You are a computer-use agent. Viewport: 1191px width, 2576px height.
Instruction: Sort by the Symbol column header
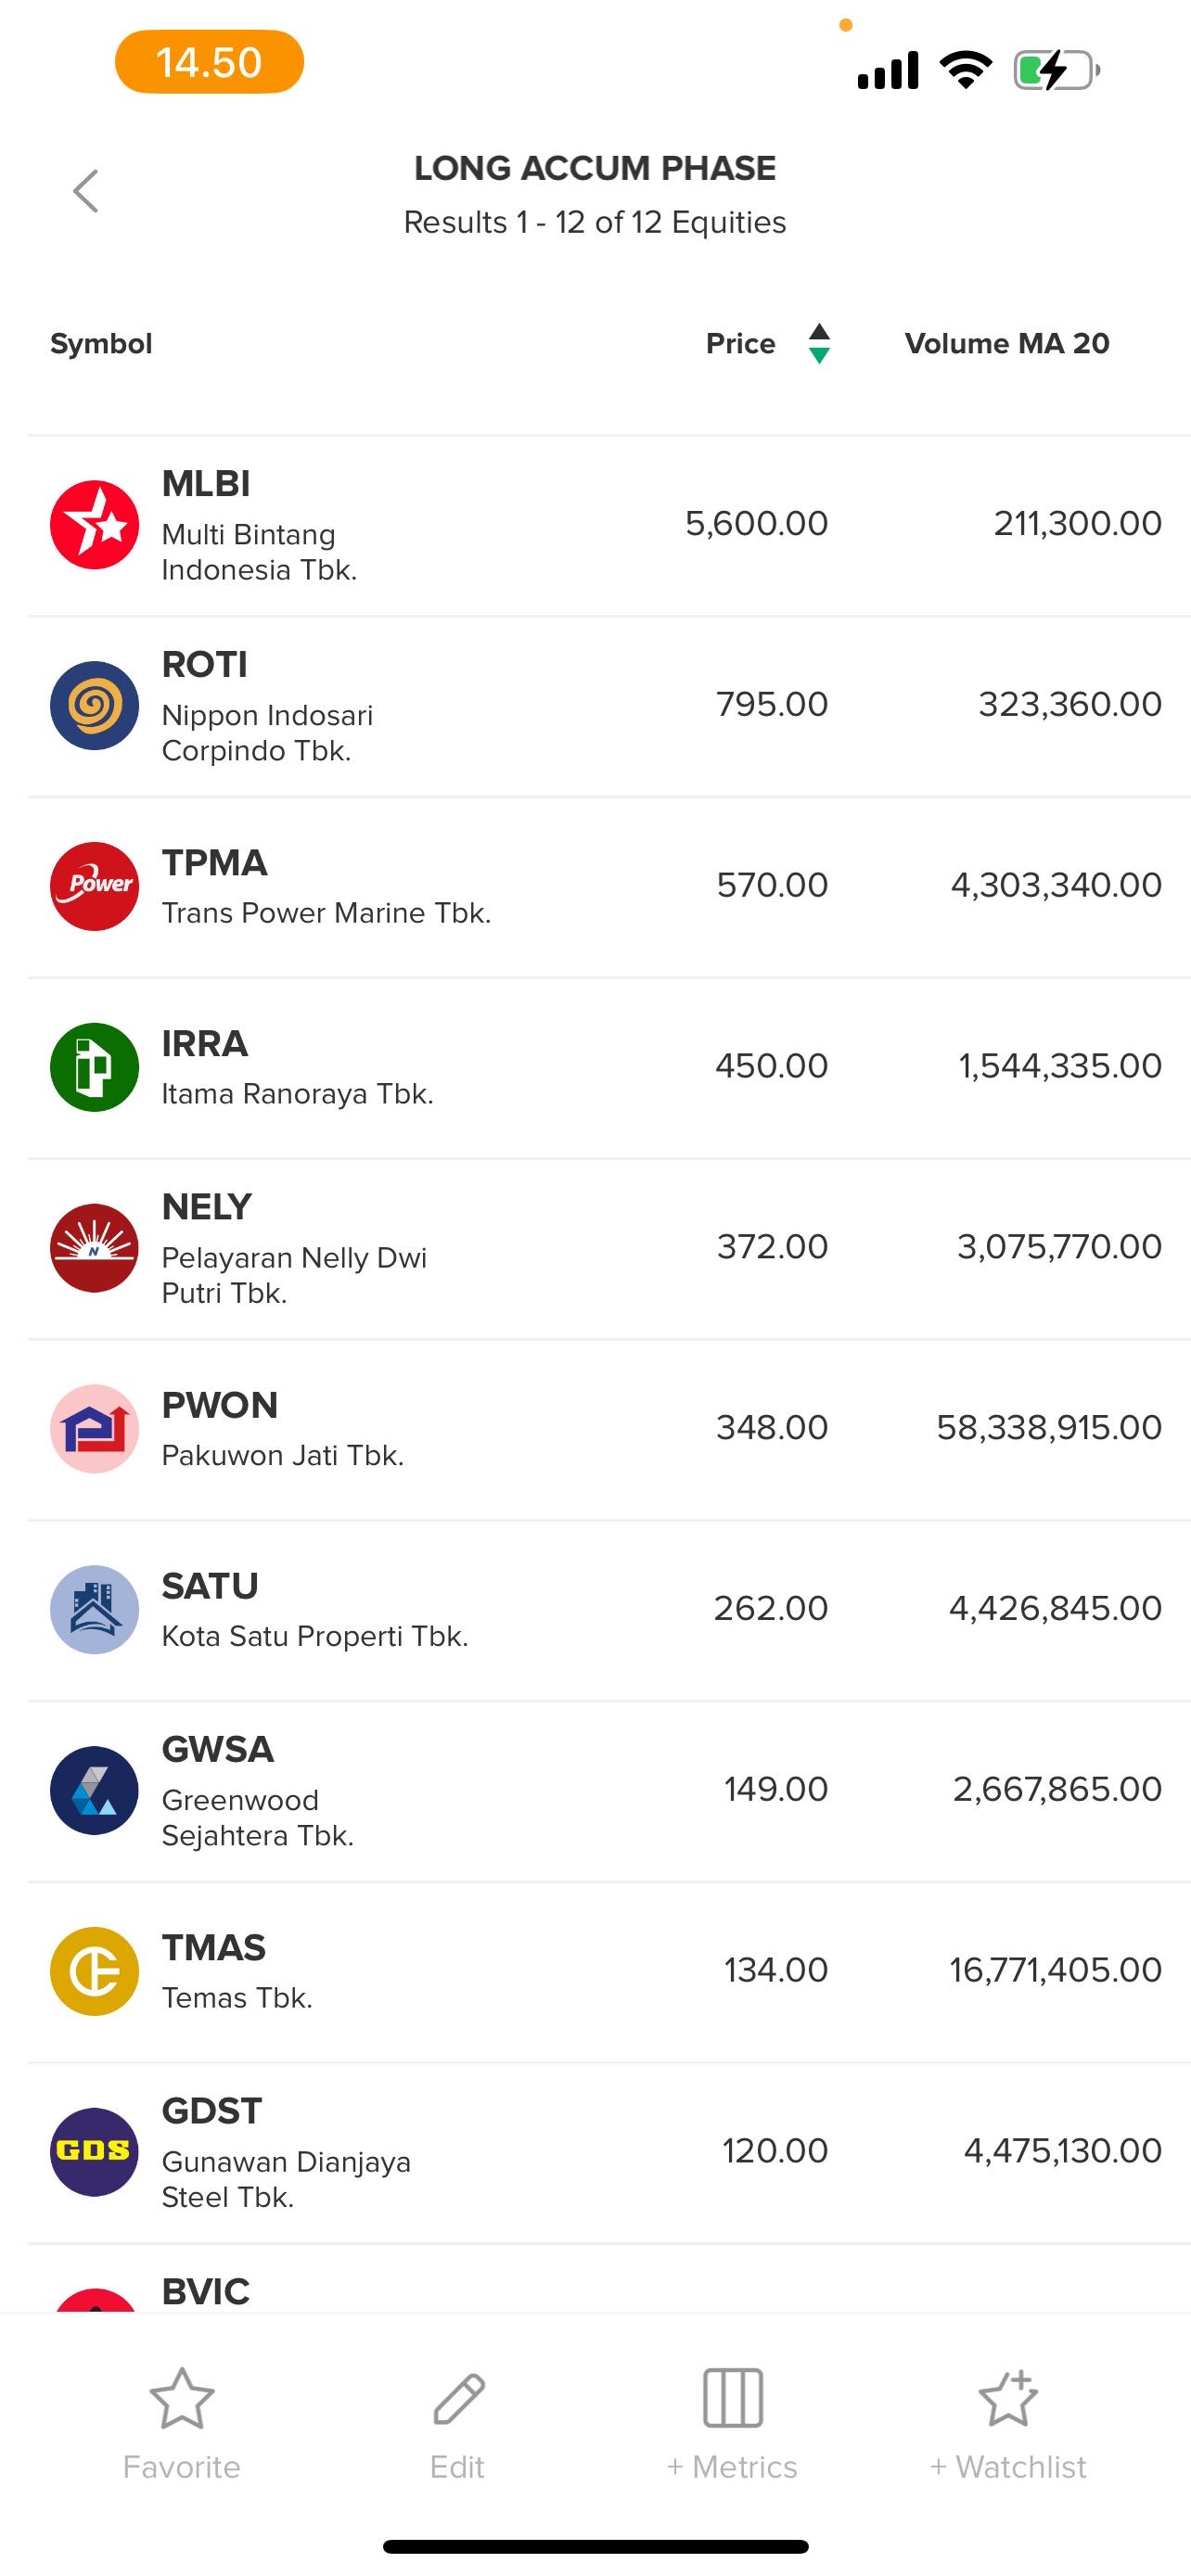(101, 343)
